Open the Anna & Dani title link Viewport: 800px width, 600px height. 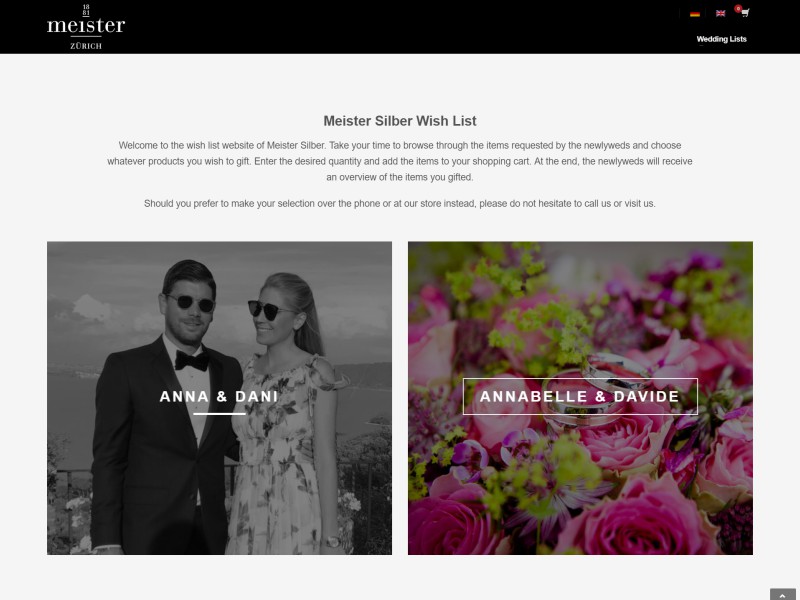click(219, 396)
